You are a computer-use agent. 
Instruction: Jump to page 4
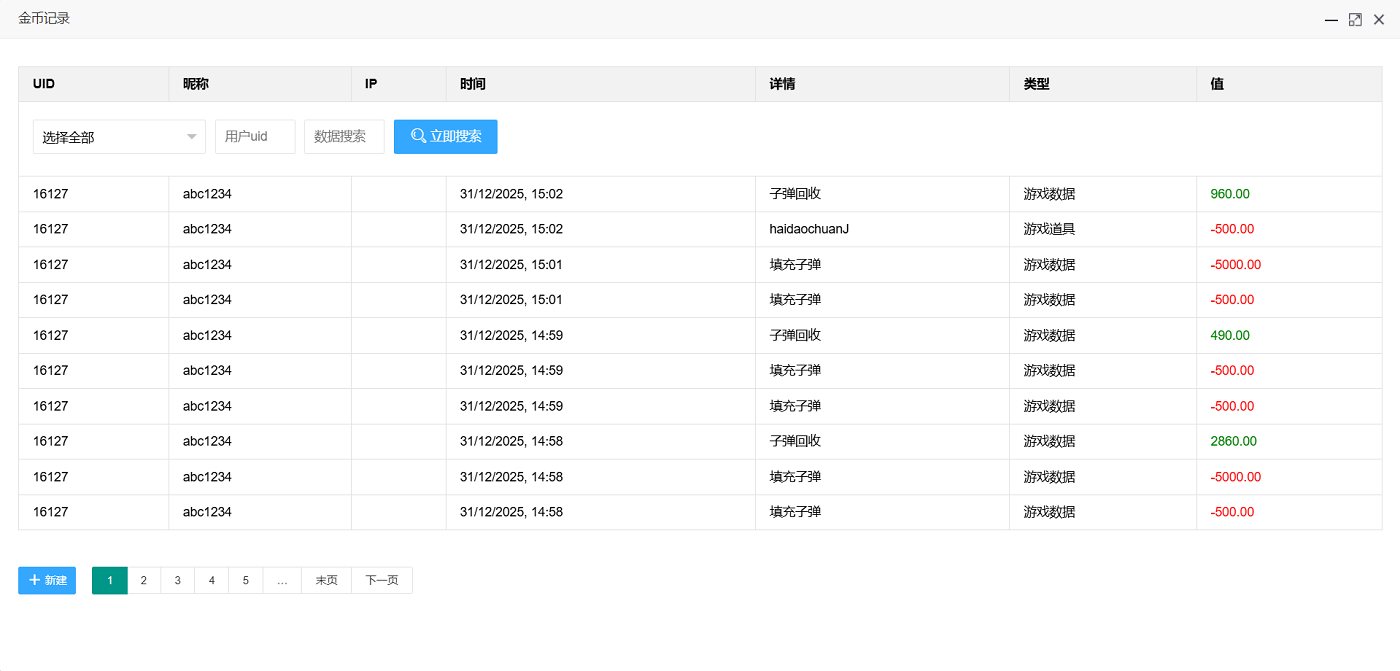(211, 581)
